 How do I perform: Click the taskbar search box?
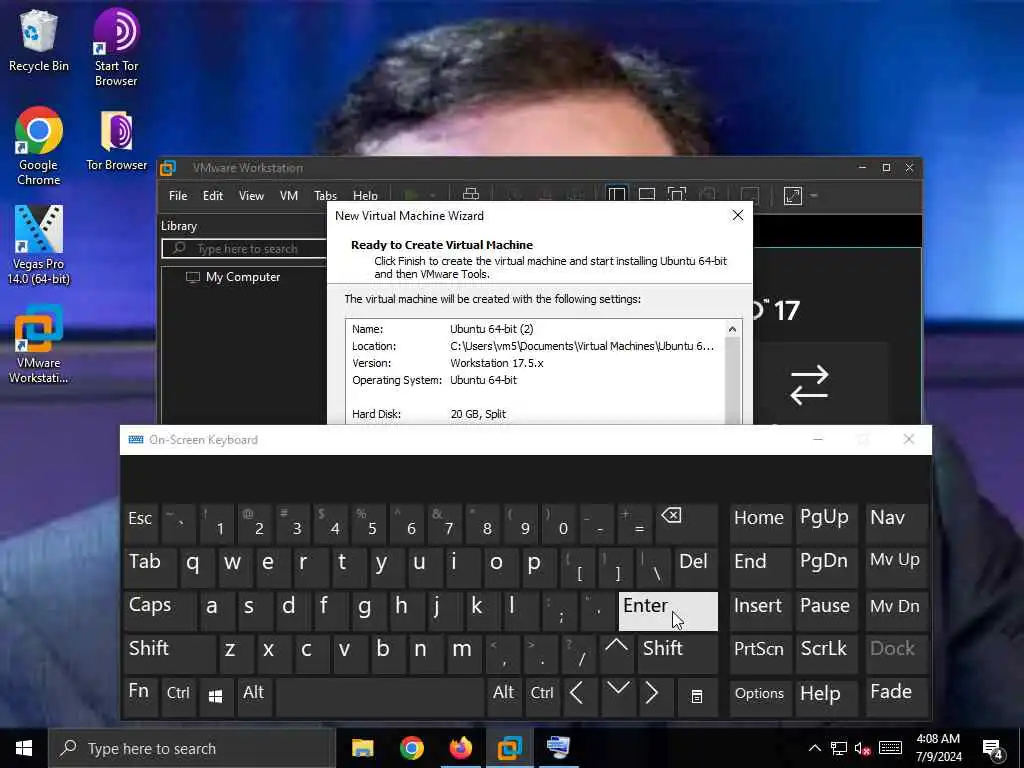pyautogui.click(x=192, y=748)
